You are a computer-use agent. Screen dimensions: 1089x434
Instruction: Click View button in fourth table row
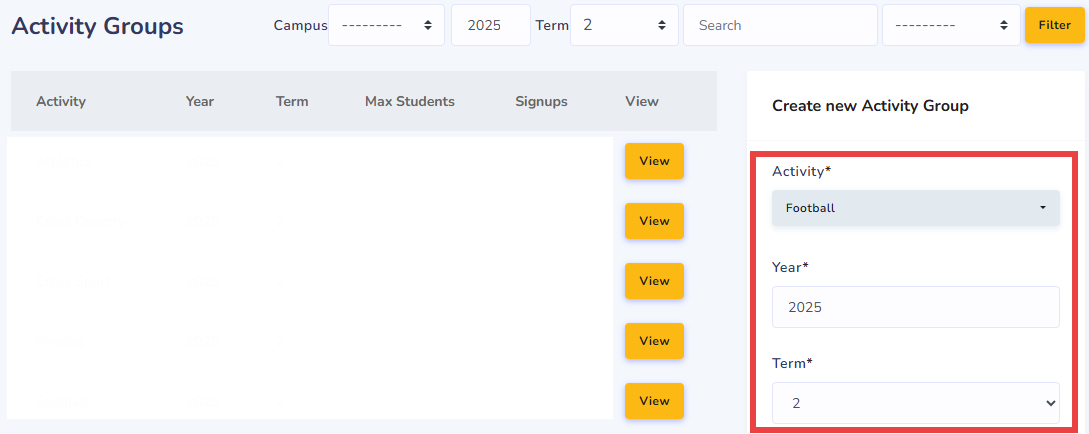(654, 341)
